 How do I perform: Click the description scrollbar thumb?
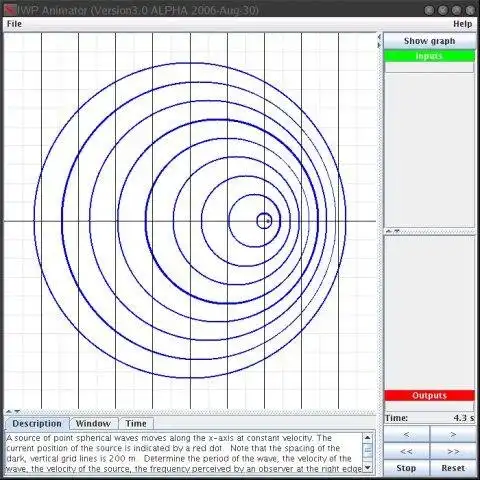368,451
